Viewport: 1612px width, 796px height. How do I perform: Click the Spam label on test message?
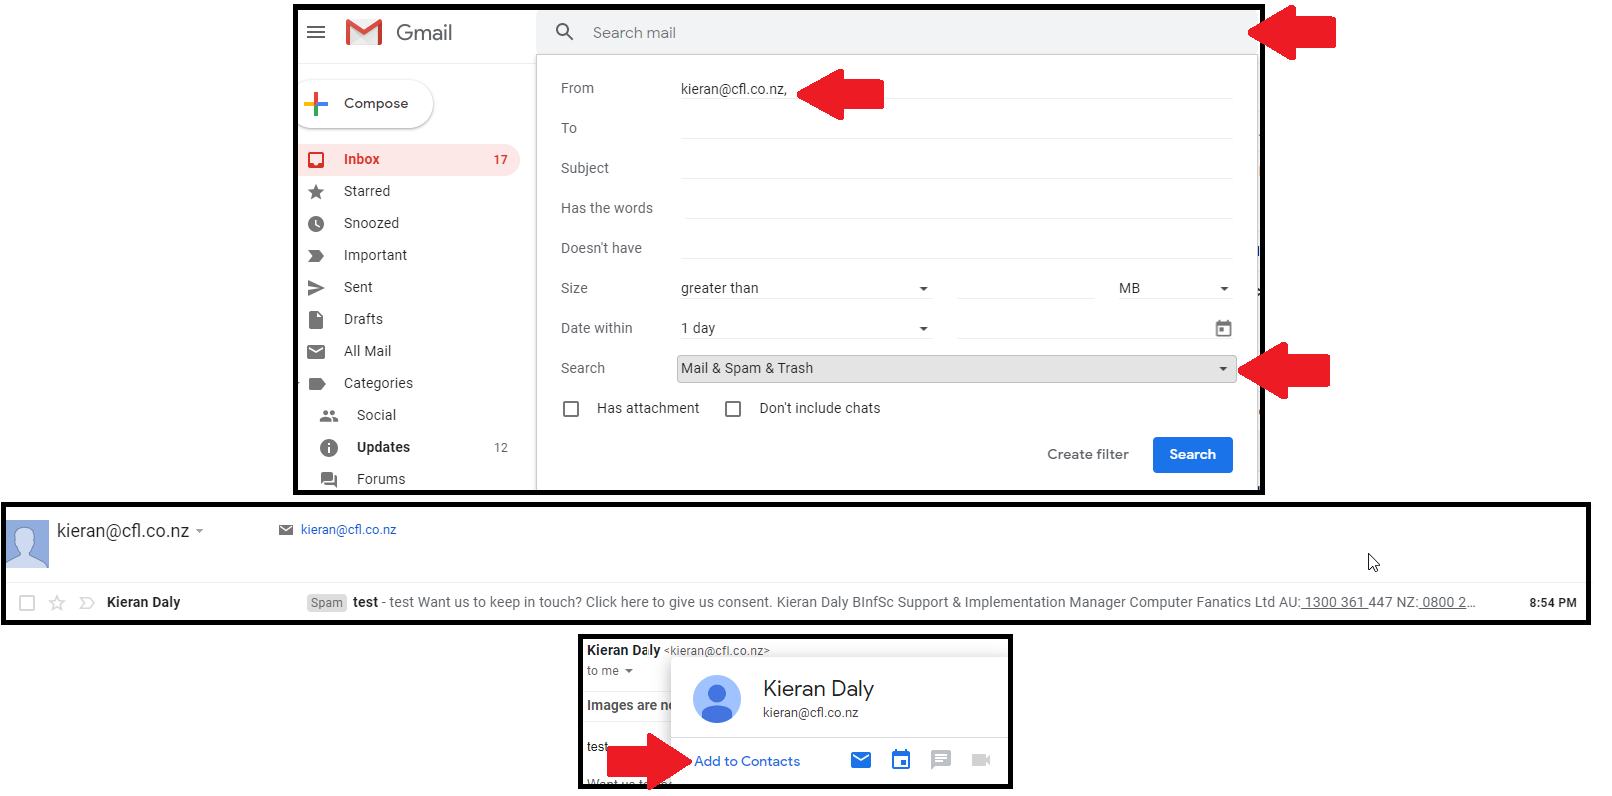(326, 602)
